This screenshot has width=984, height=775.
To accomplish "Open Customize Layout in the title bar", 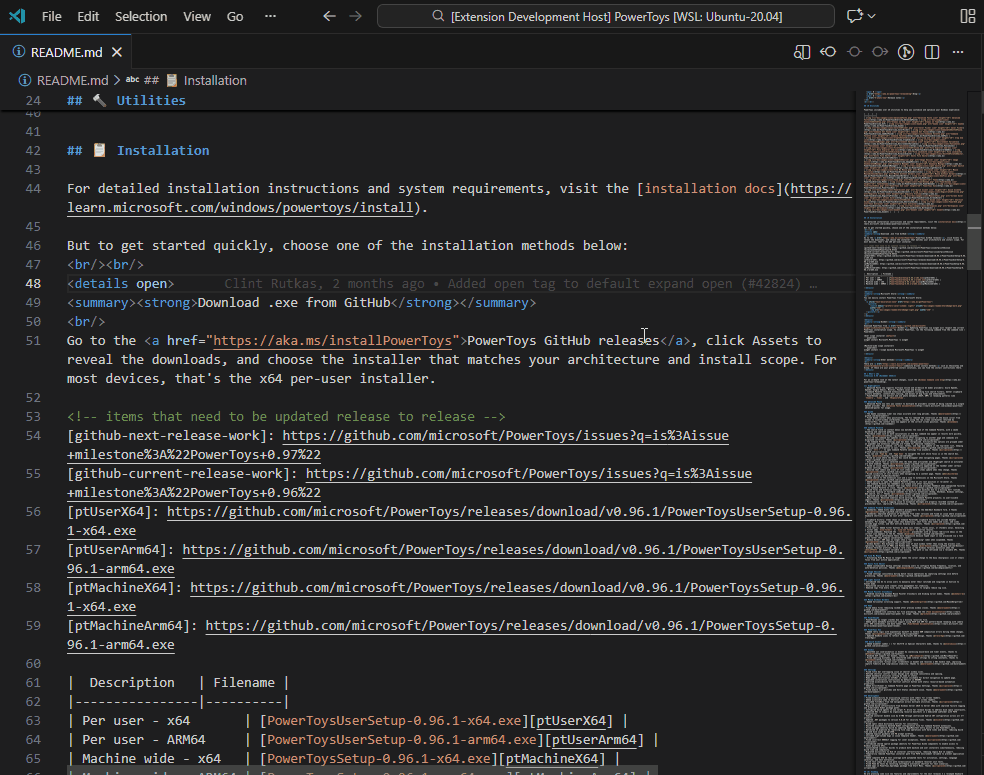I will [967, 16].
